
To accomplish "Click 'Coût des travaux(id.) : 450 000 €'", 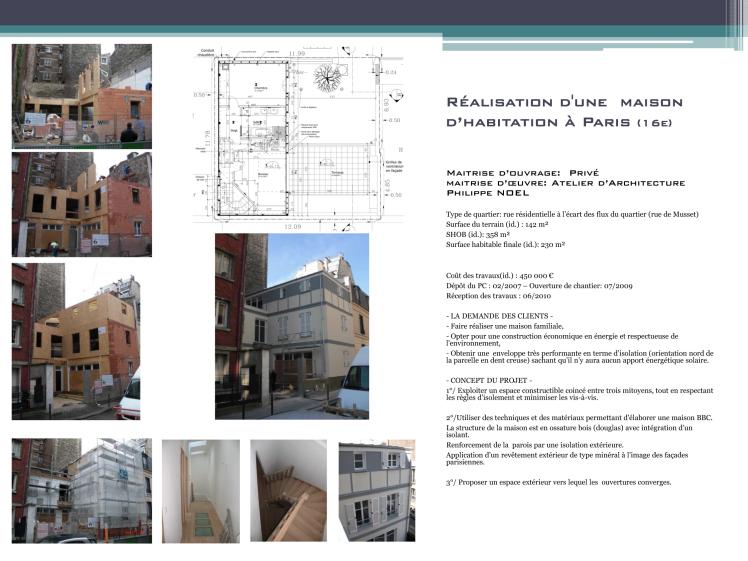I will 500,275.
